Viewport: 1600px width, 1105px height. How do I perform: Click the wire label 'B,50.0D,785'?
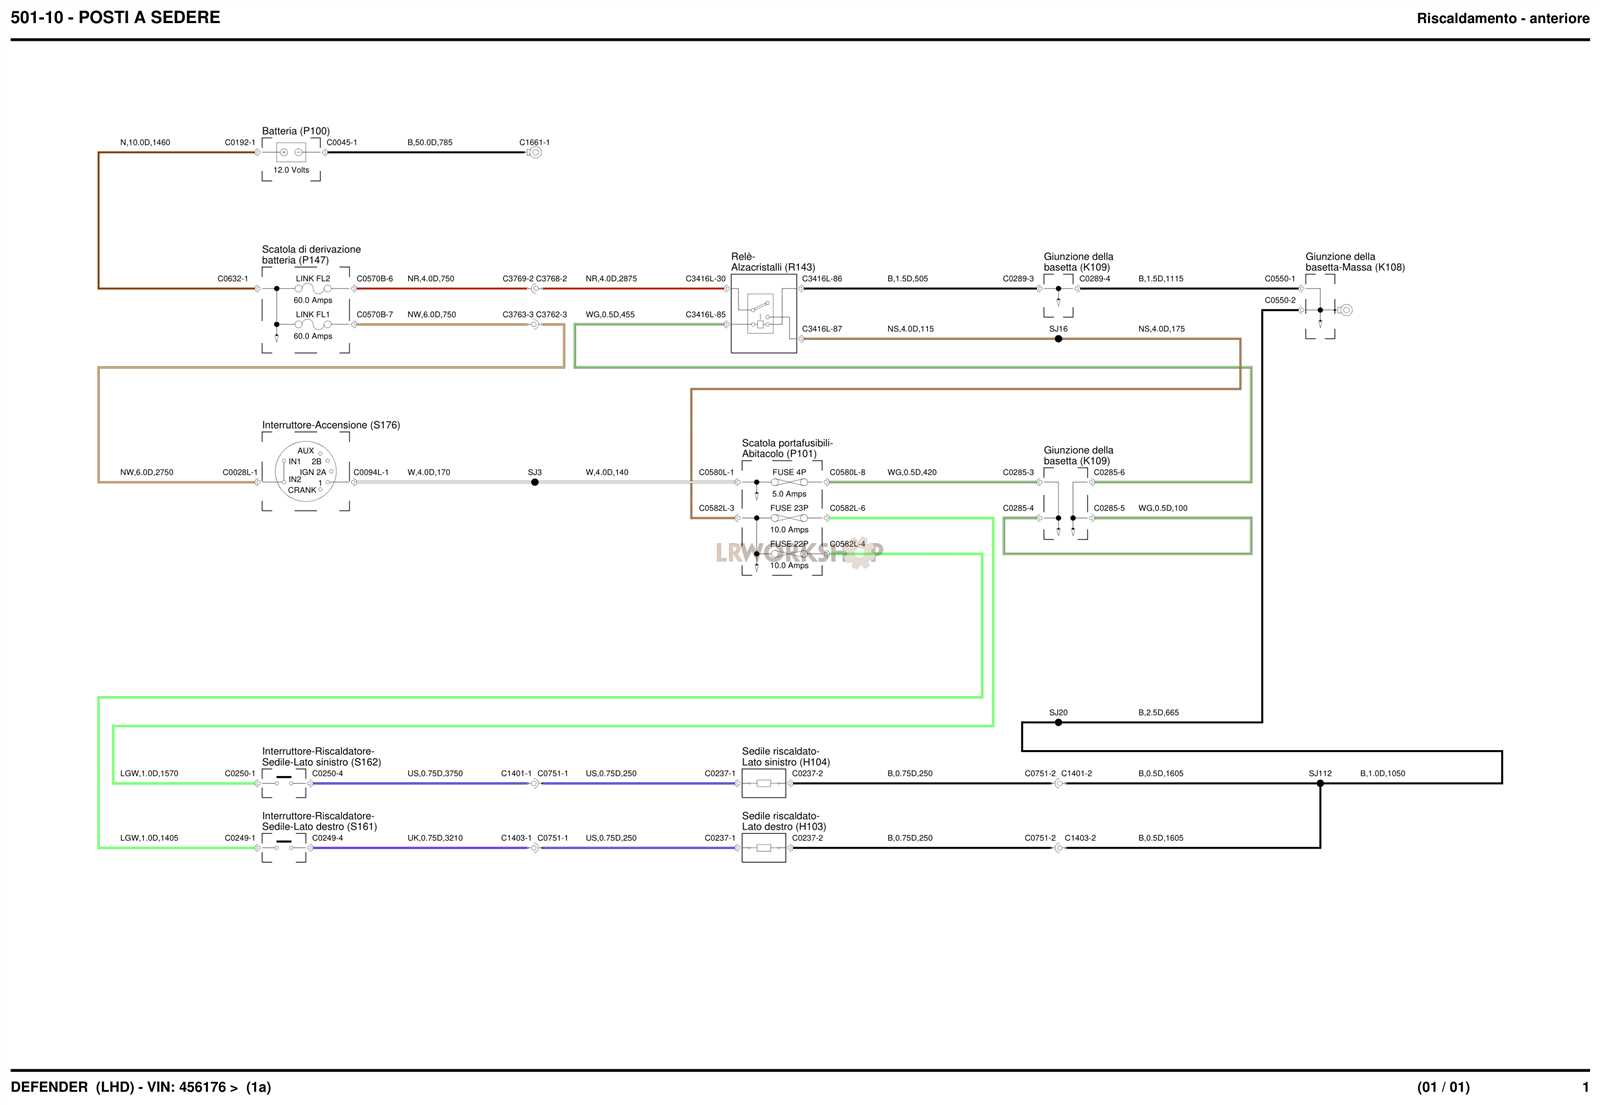pos(430,142)
